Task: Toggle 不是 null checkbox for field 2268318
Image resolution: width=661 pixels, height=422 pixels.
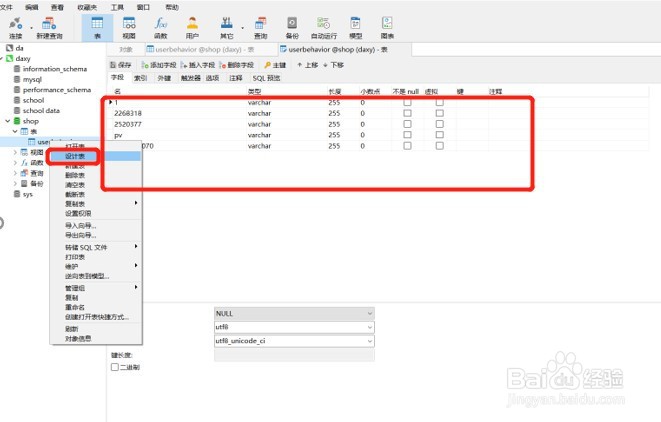Action: point(407,113)
